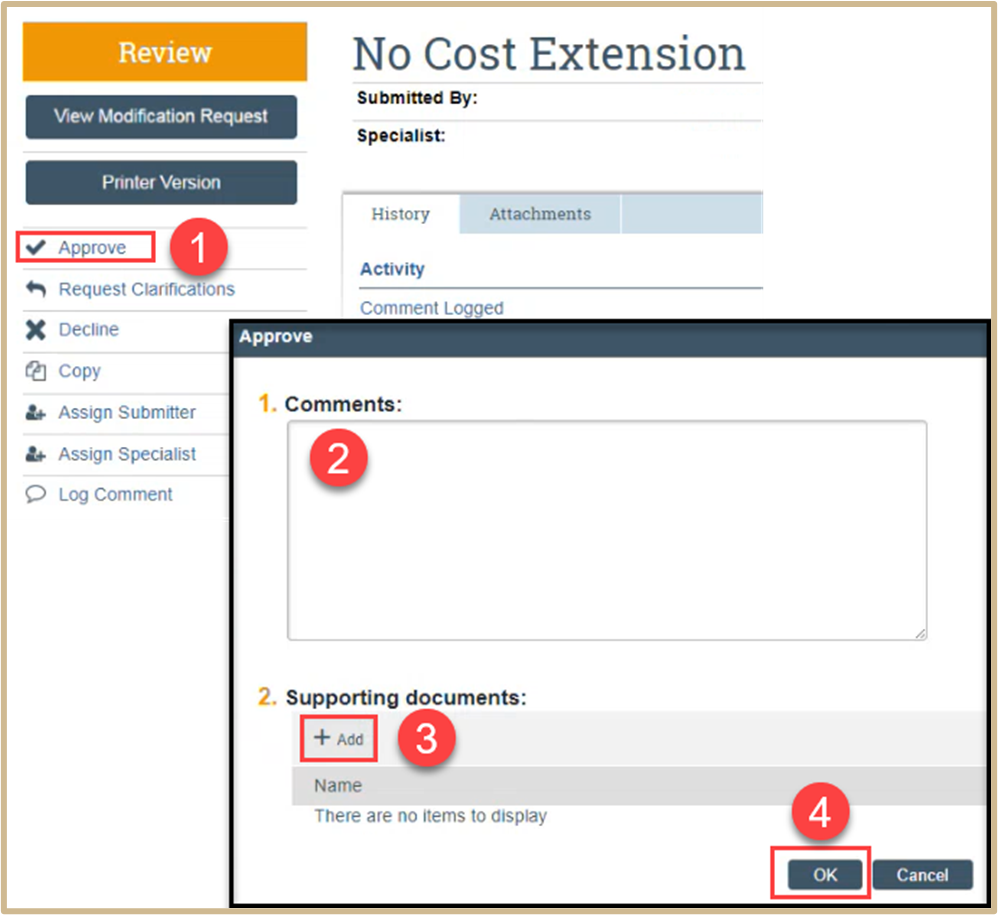Cancel the Approve dialog
The width and height of the screenshot is (998, 915).
[922, 874]
